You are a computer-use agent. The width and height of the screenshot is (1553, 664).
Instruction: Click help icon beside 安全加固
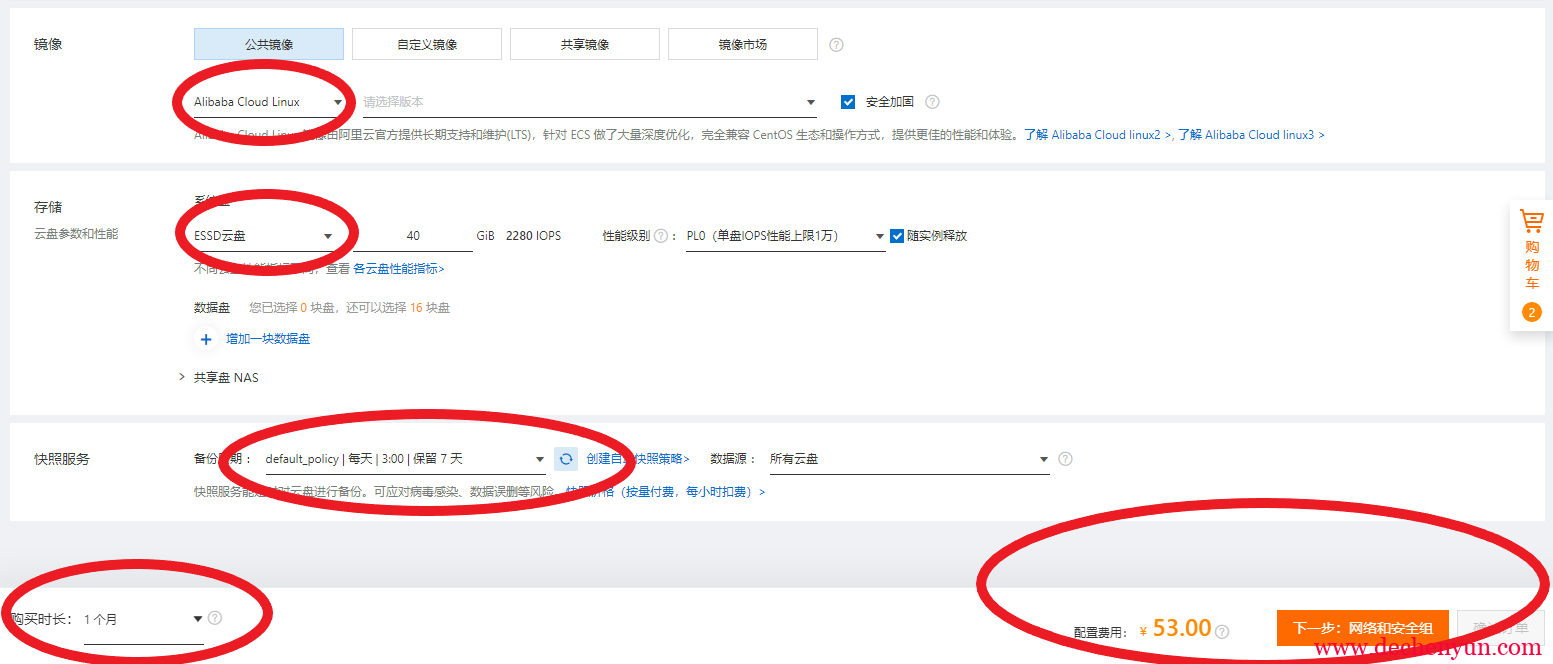932,102
